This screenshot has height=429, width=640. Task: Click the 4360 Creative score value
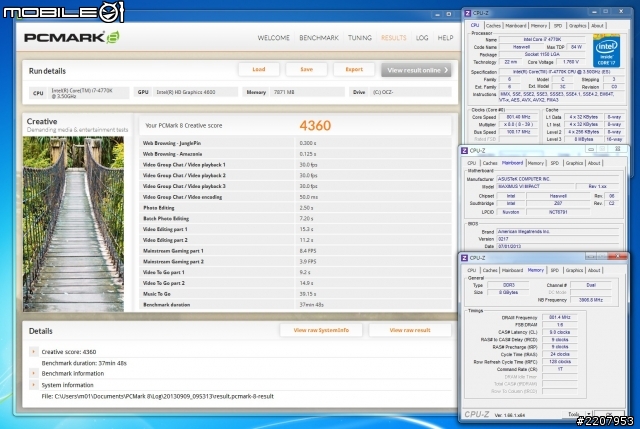(x=315, y=125)
